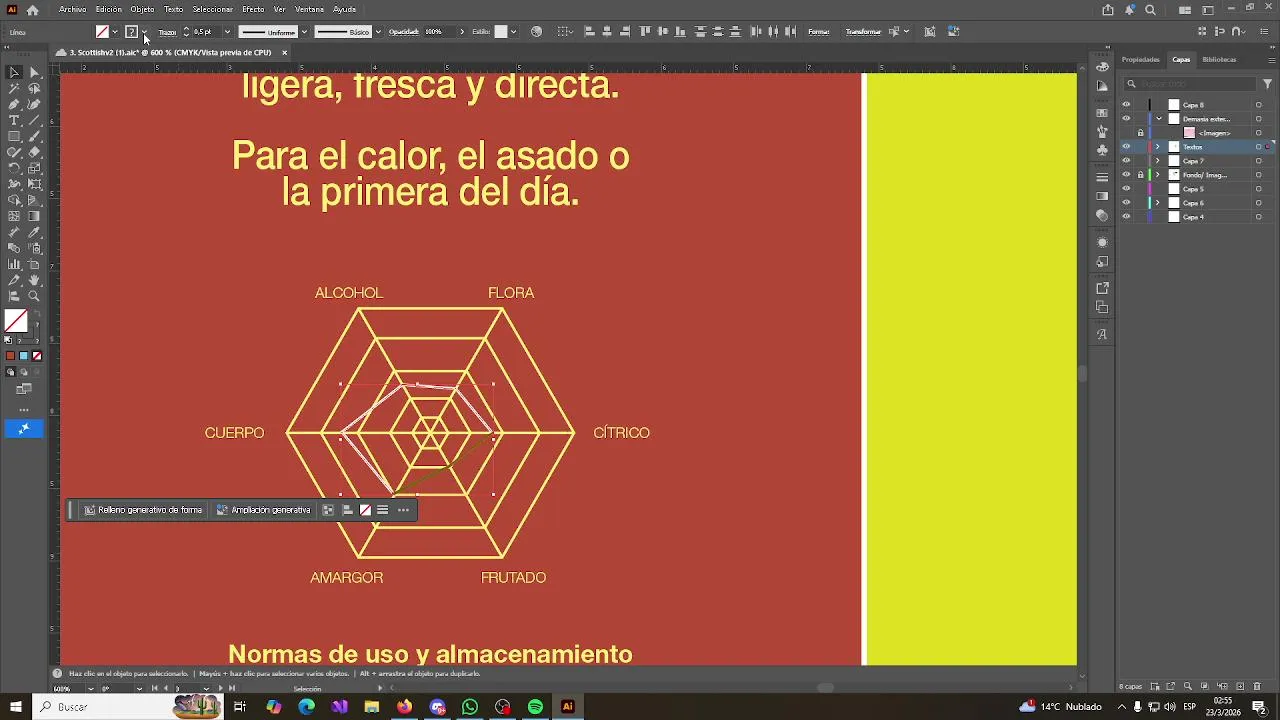
Task: Expand the Capa 6 layer
Action: [1159, 203]
